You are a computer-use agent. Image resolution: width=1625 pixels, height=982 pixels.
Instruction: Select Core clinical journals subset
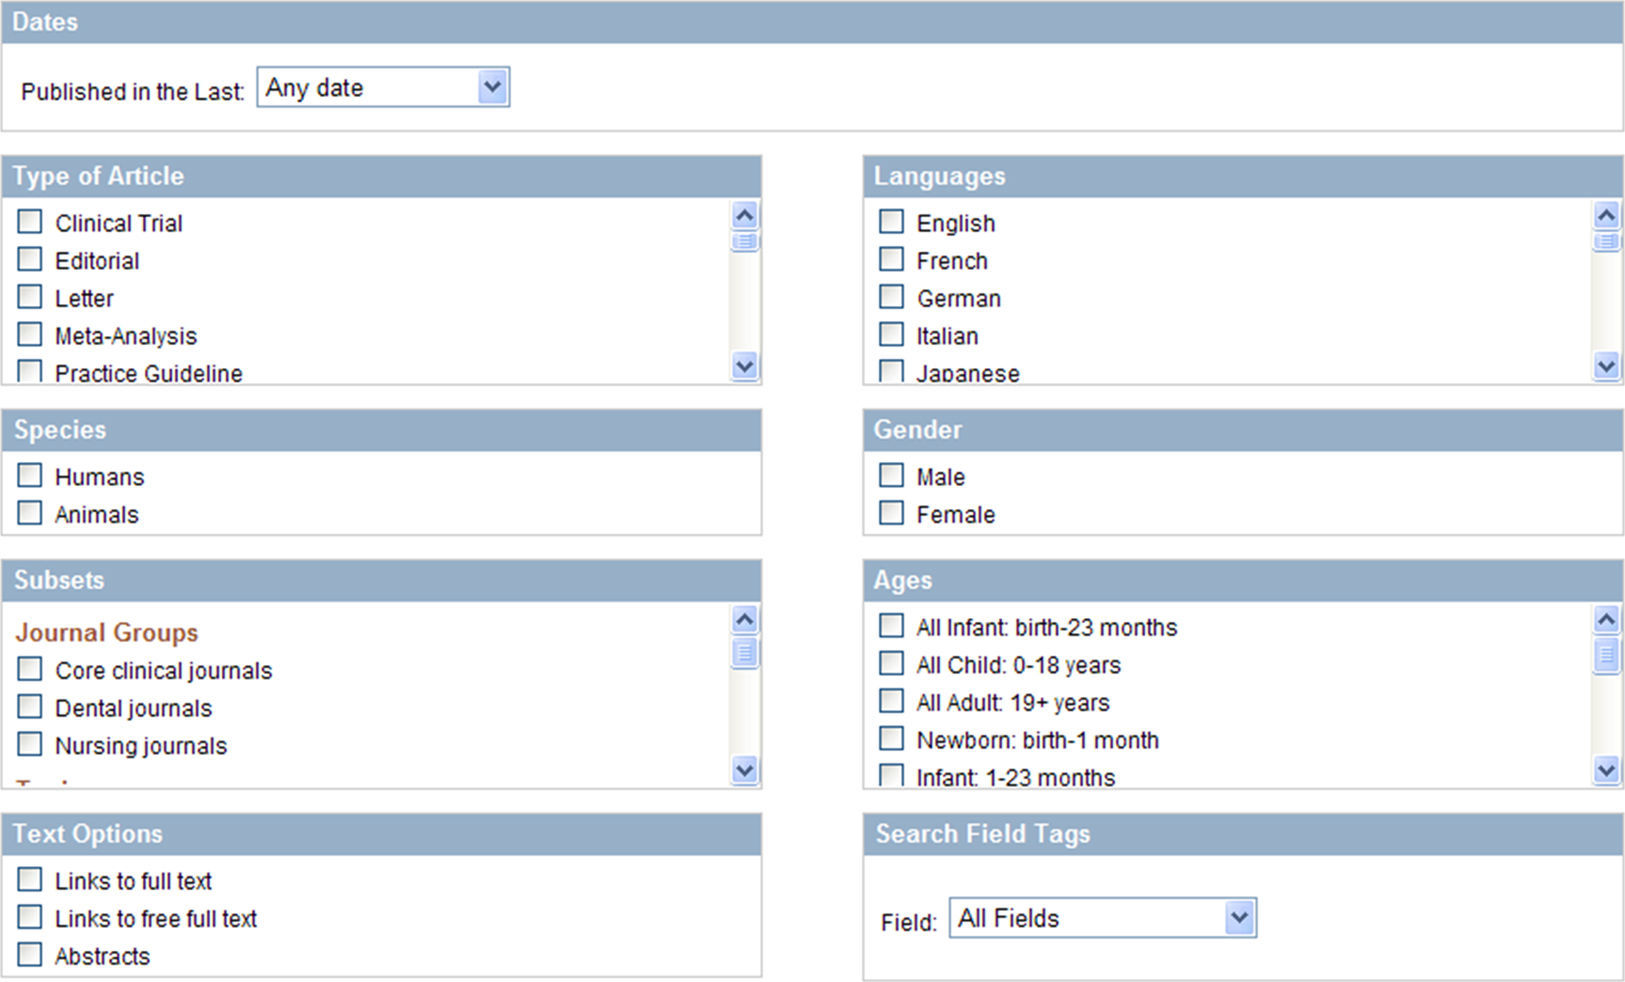30,669
